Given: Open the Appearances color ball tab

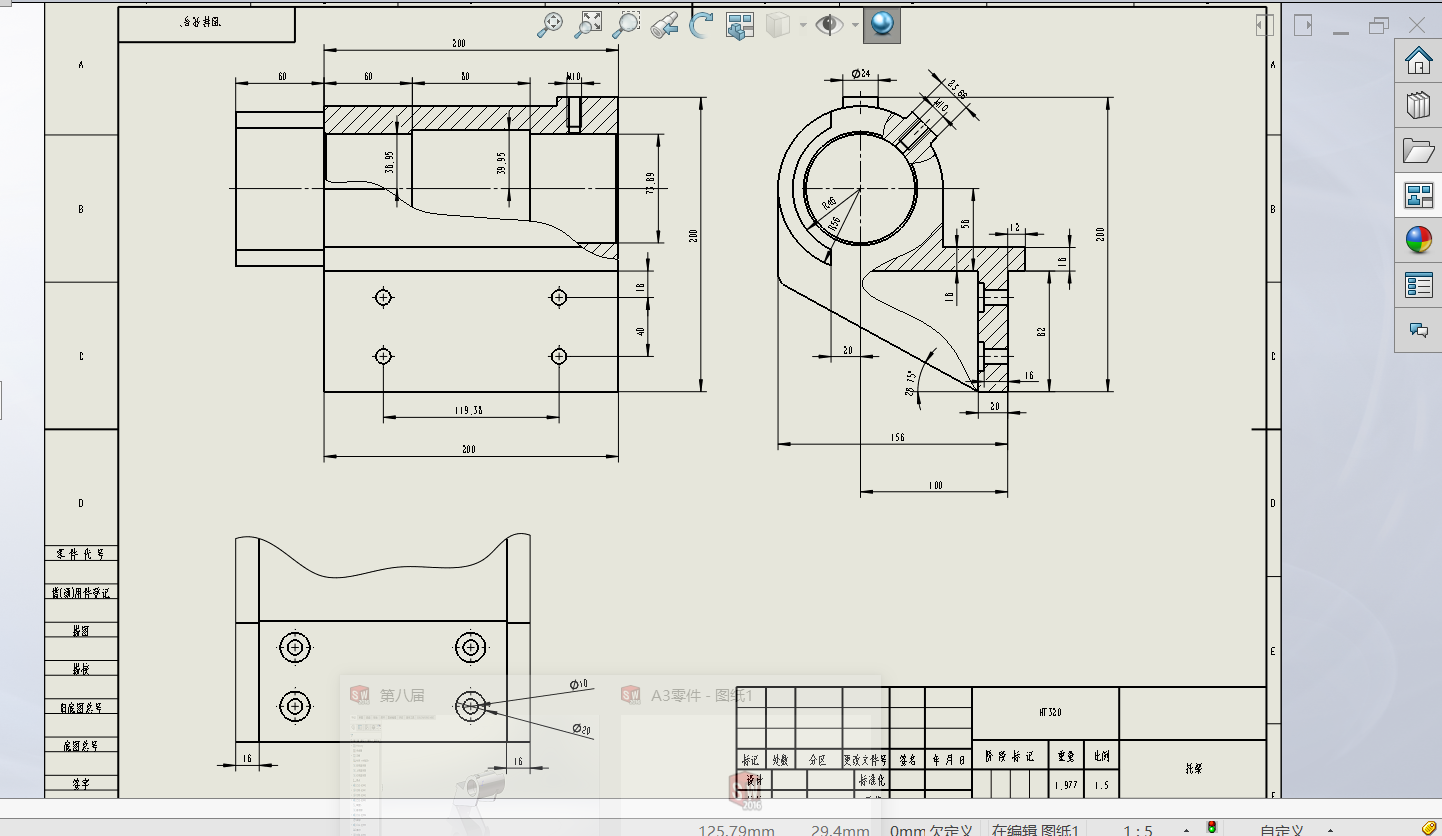Looking at the screenshot, I should tap(1418, 240).
